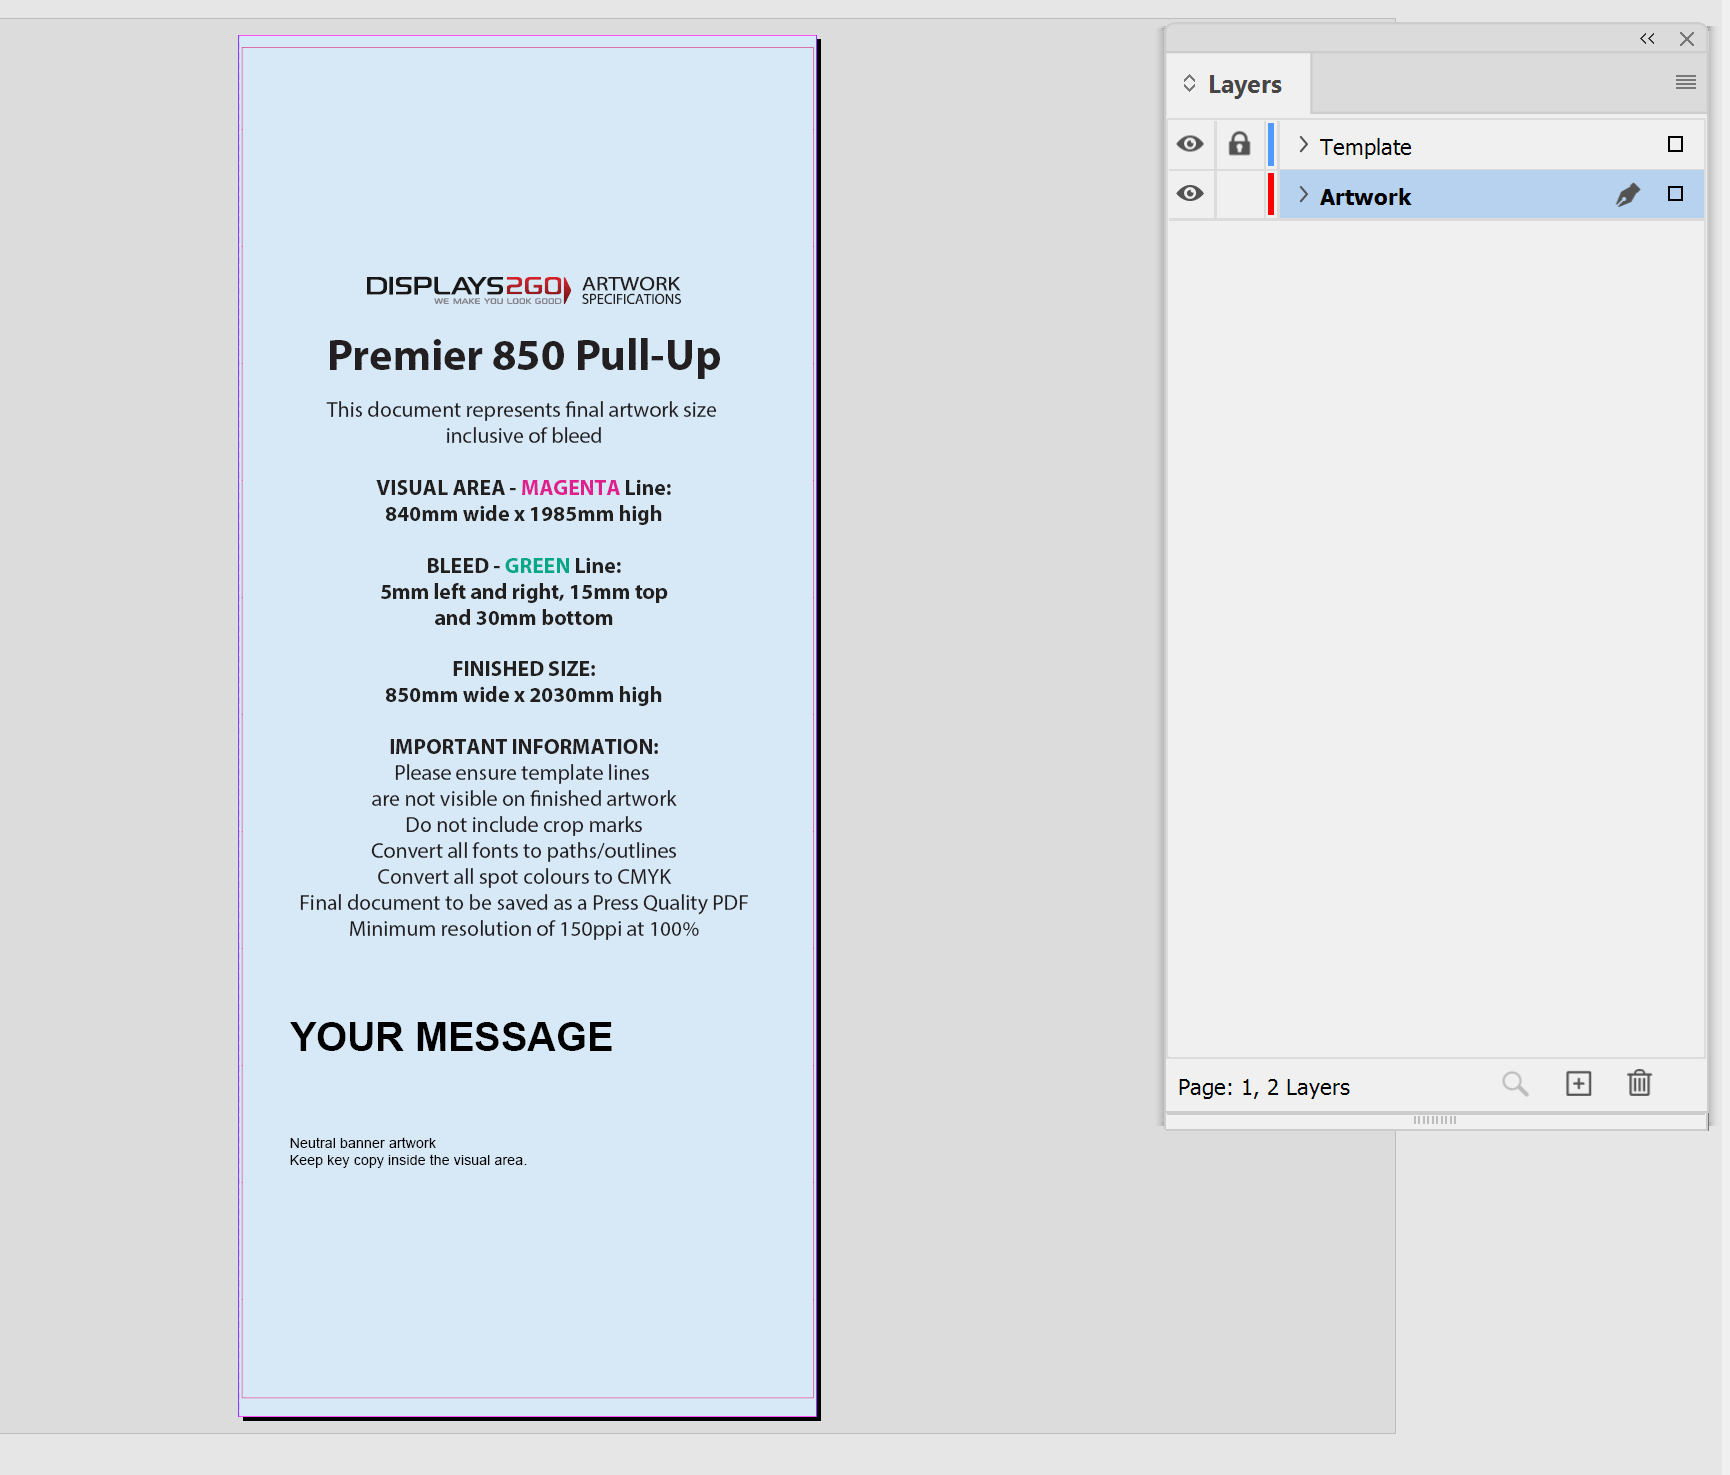Viewport: 1730px width, 1475px height.
Task: Hide the Template layer with its eye icon
Action: coord(1190,144)
